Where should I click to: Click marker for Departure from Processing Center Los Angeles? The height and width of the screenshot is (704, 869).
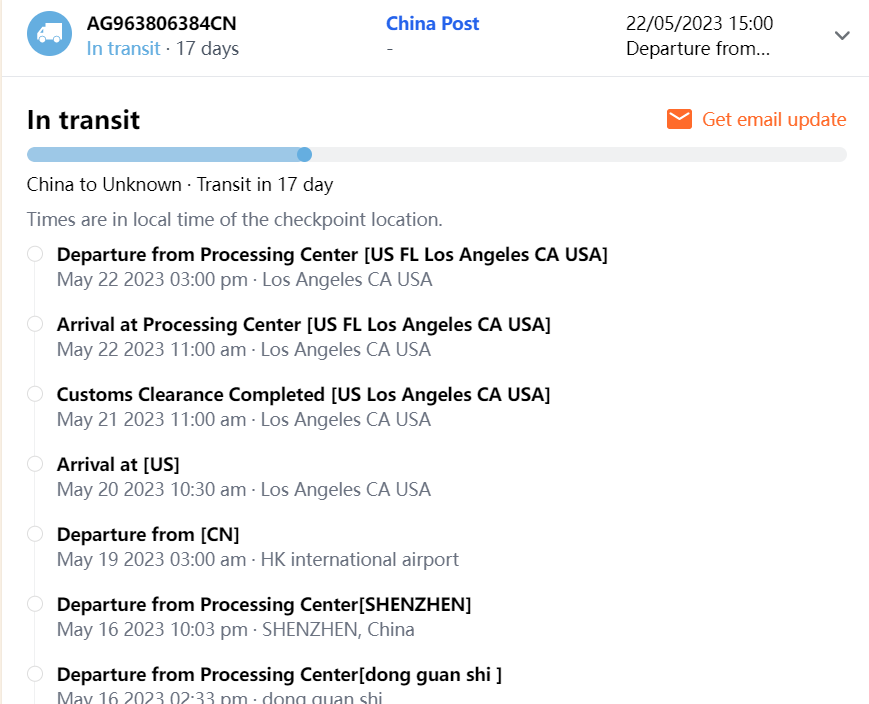(35, 254)
